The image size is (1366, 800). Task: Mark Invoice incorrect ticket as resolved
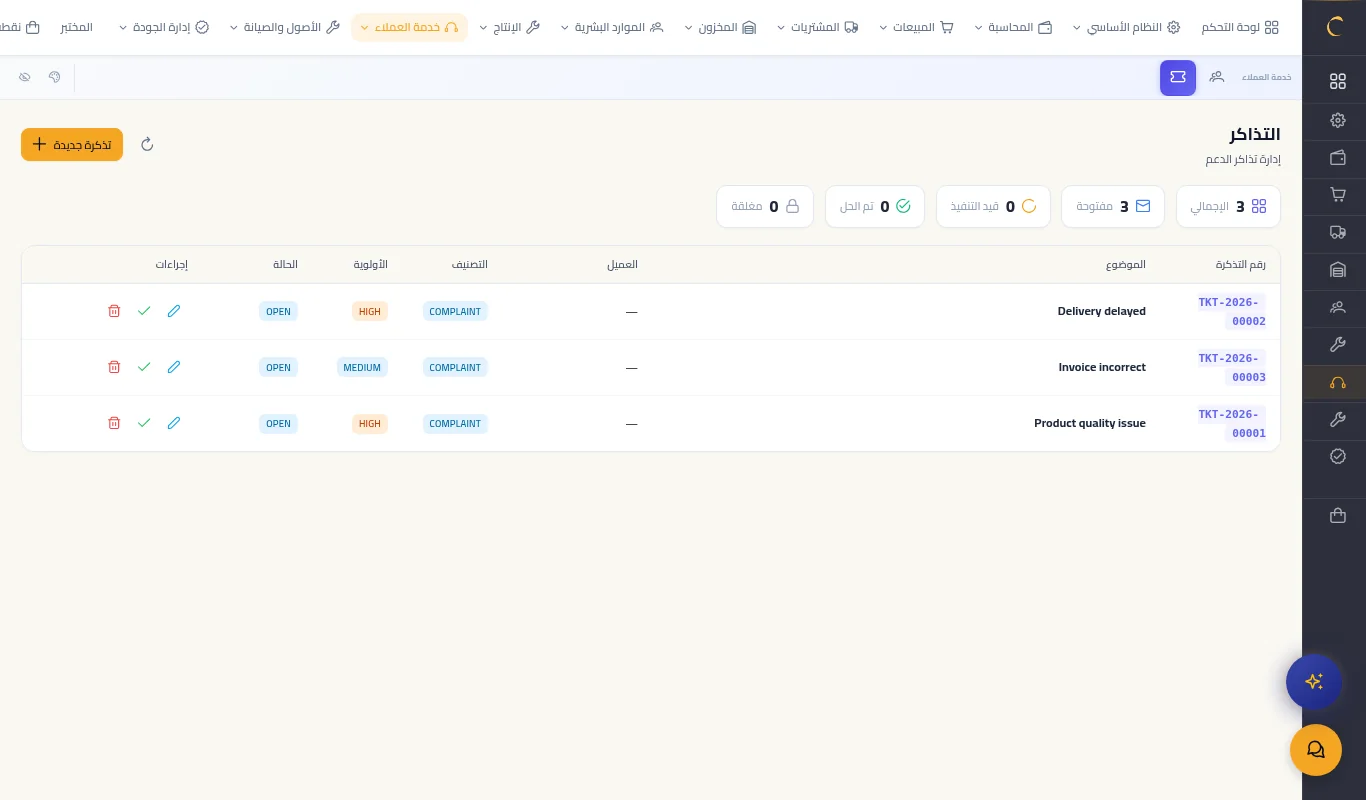click(144, 367)
